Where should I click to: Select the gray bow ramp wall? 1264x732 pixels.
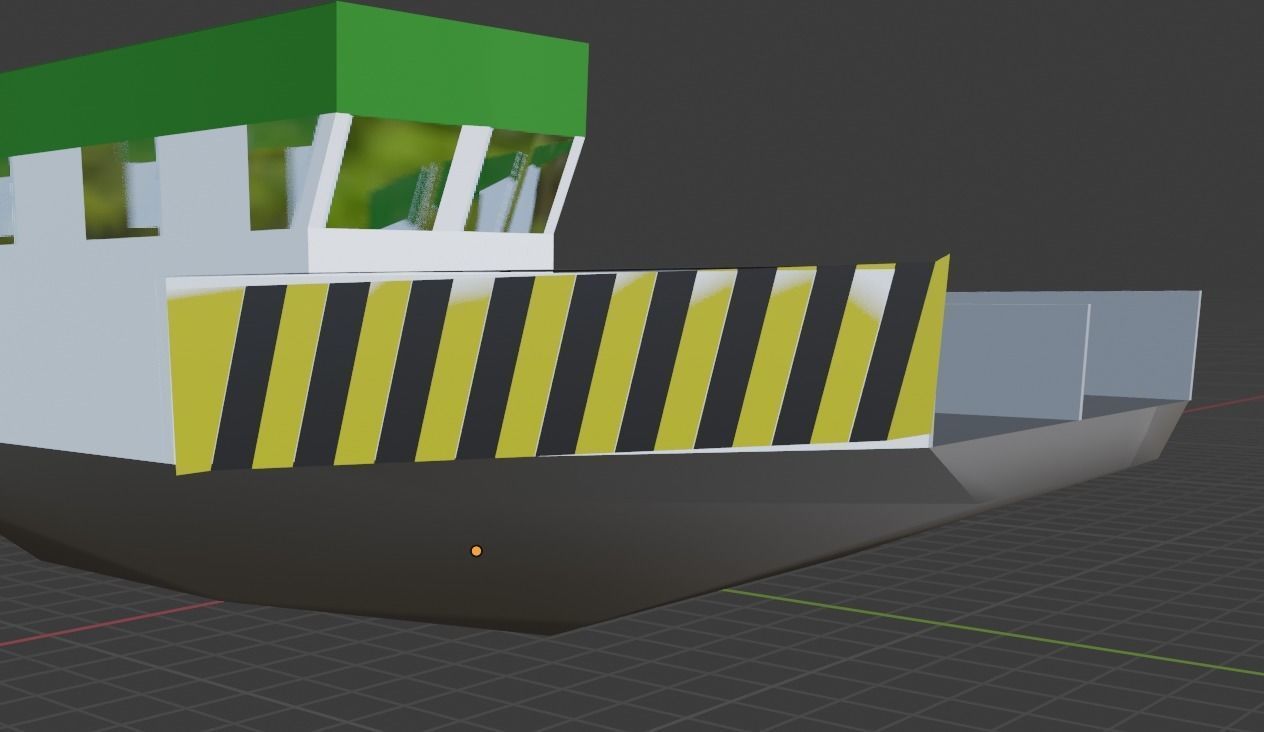[1070, 353]
